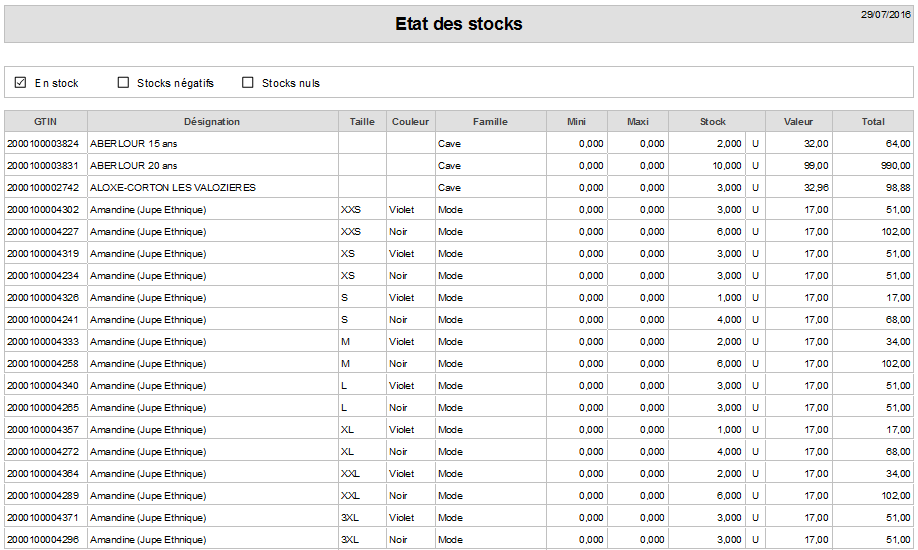Click the ABERLOUR 20 ans designation
This screenshot has width=918, height=550.
click(133, 166)
